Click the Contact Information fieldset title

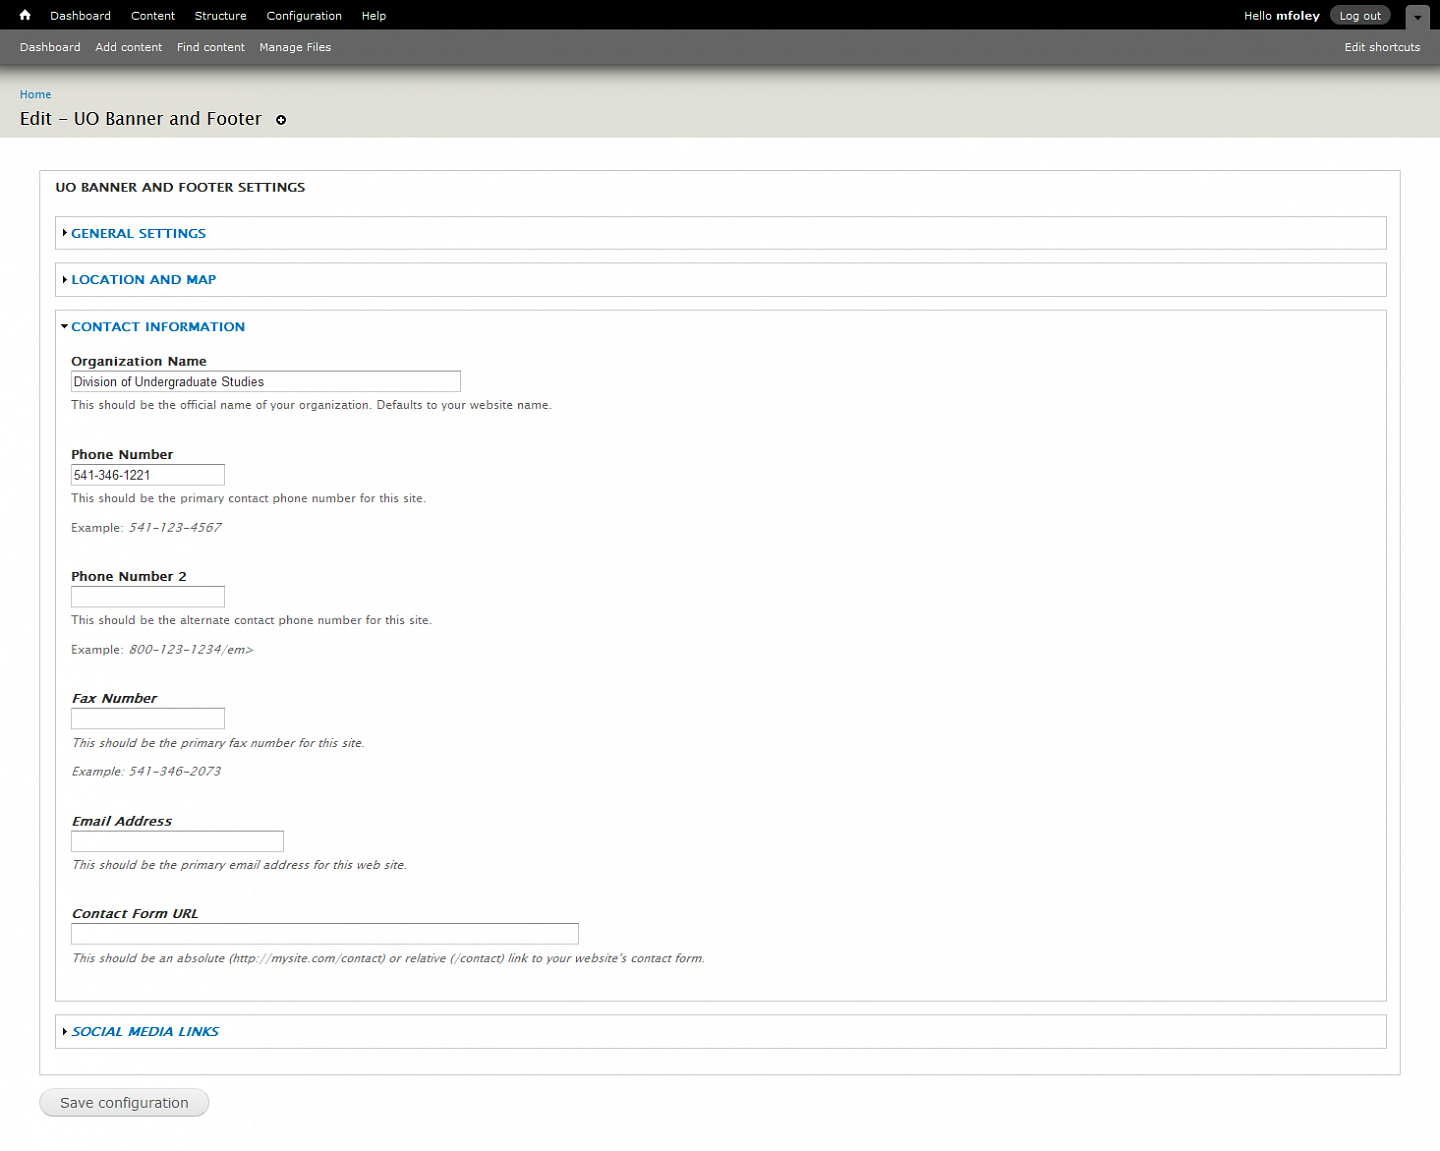pyautogui.click(x=158, y=327)
